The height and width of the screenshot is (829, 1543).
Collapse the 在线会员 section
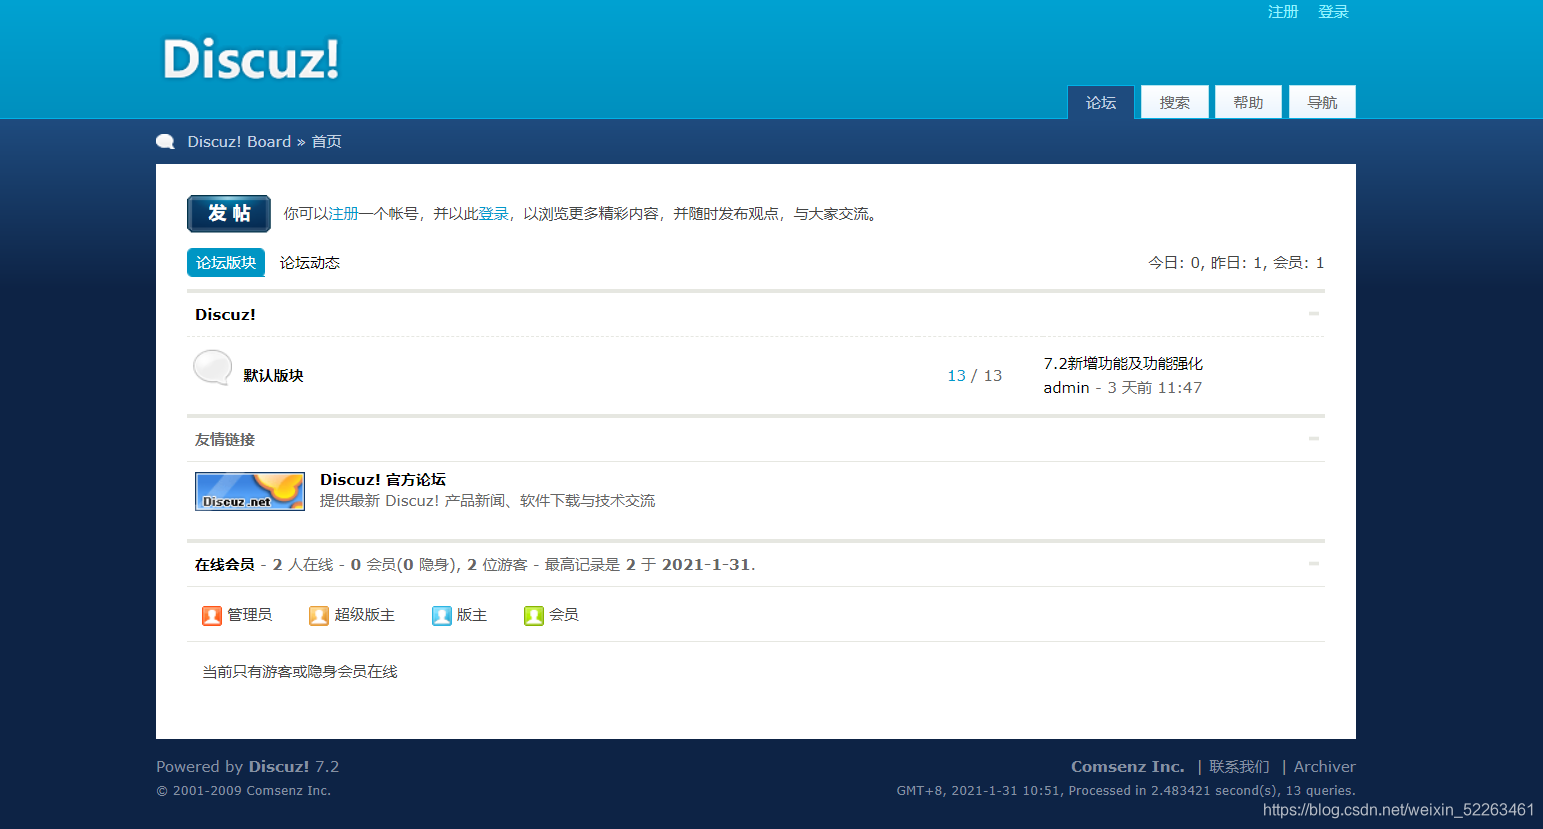coord(1314,564)
